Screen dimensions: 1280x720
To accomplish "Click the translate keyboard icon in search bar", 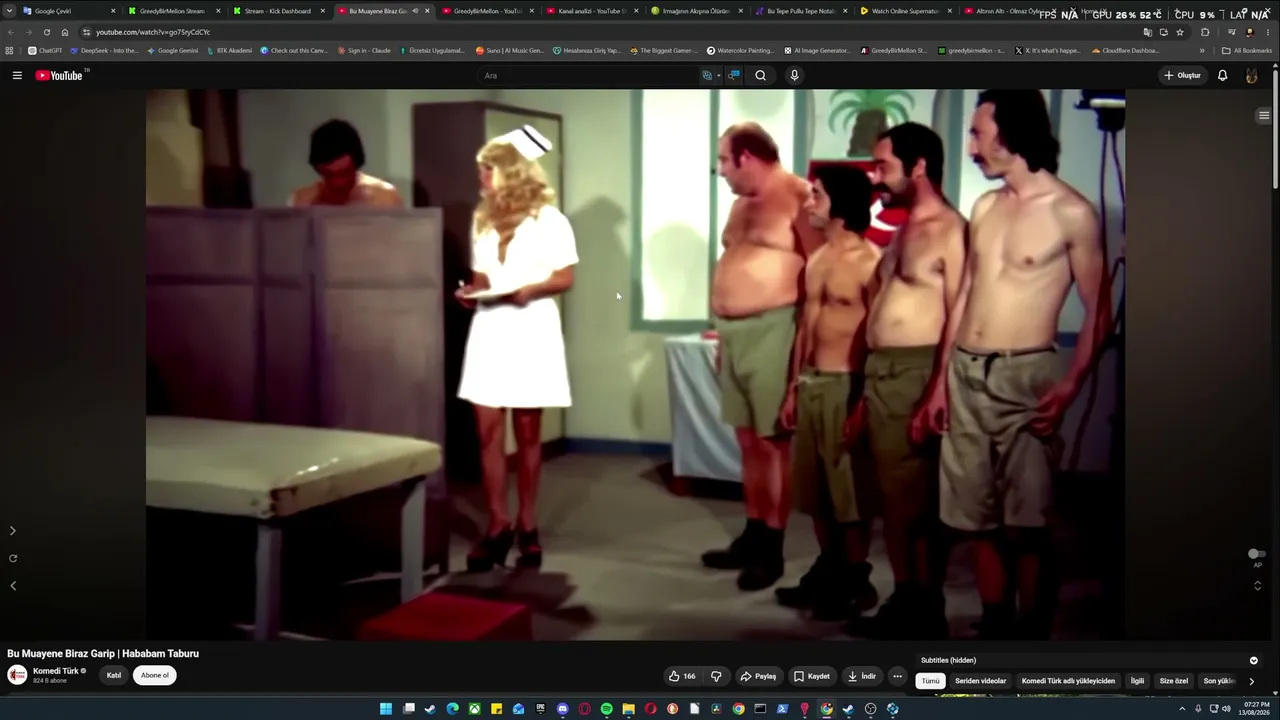I will [707, 75].
